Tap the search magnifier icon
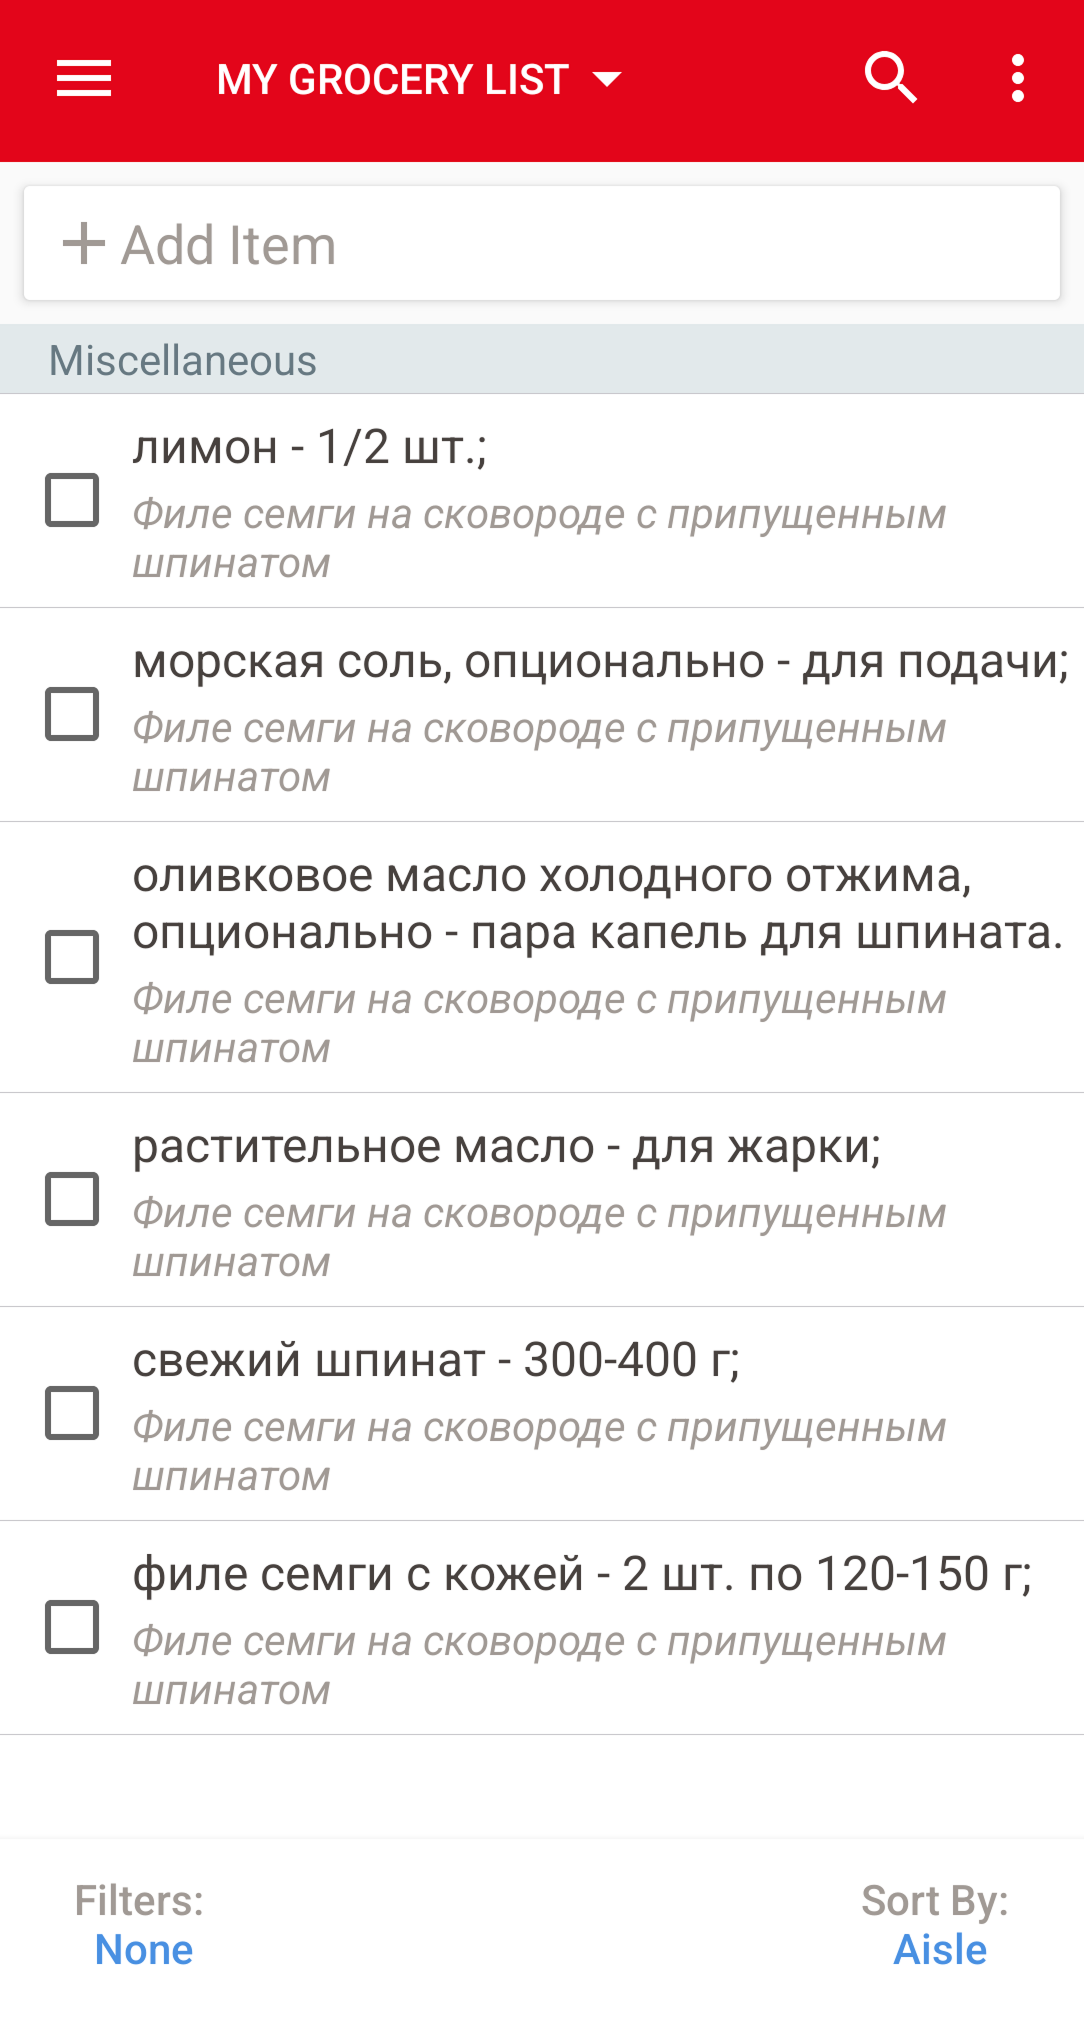1084x2025 pixels. [890, 78]
